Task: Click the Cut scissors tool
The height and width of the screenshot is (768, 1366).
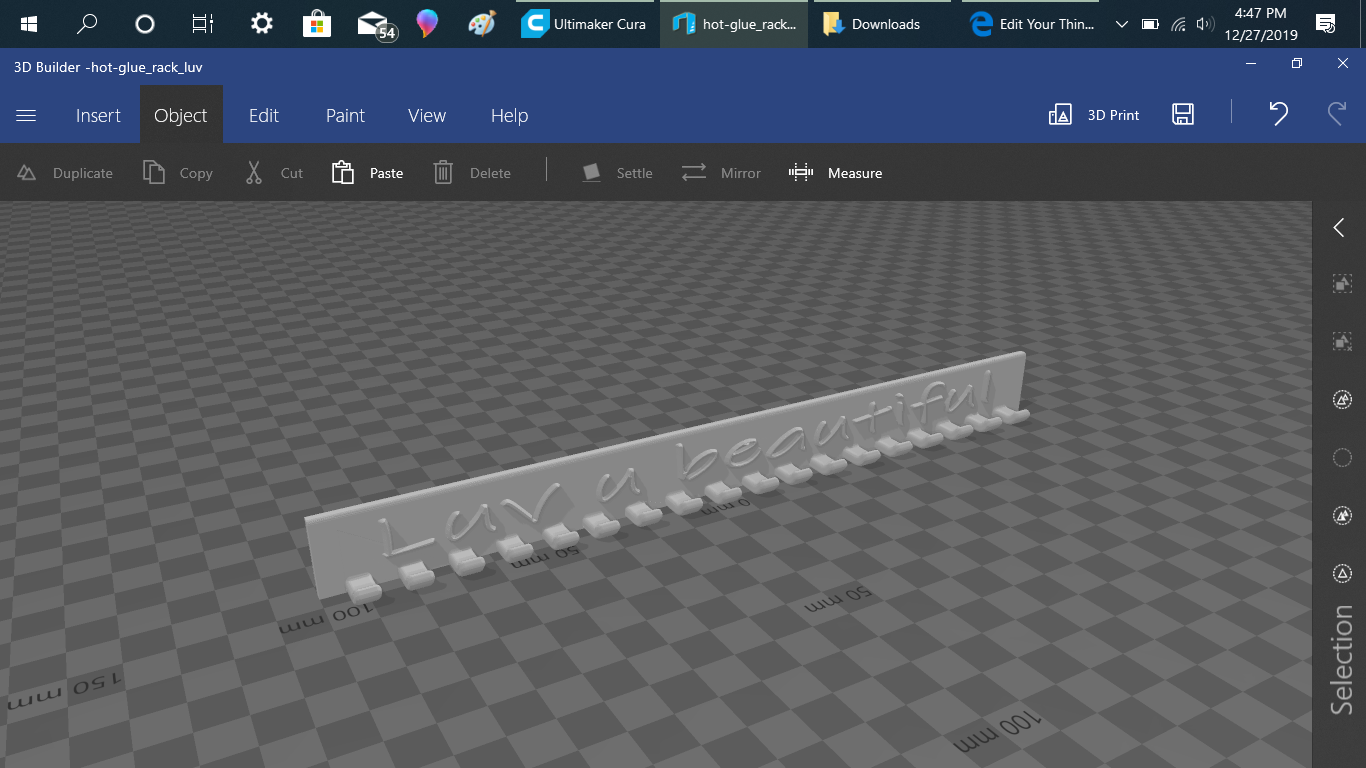Action: tap(273, 173)
